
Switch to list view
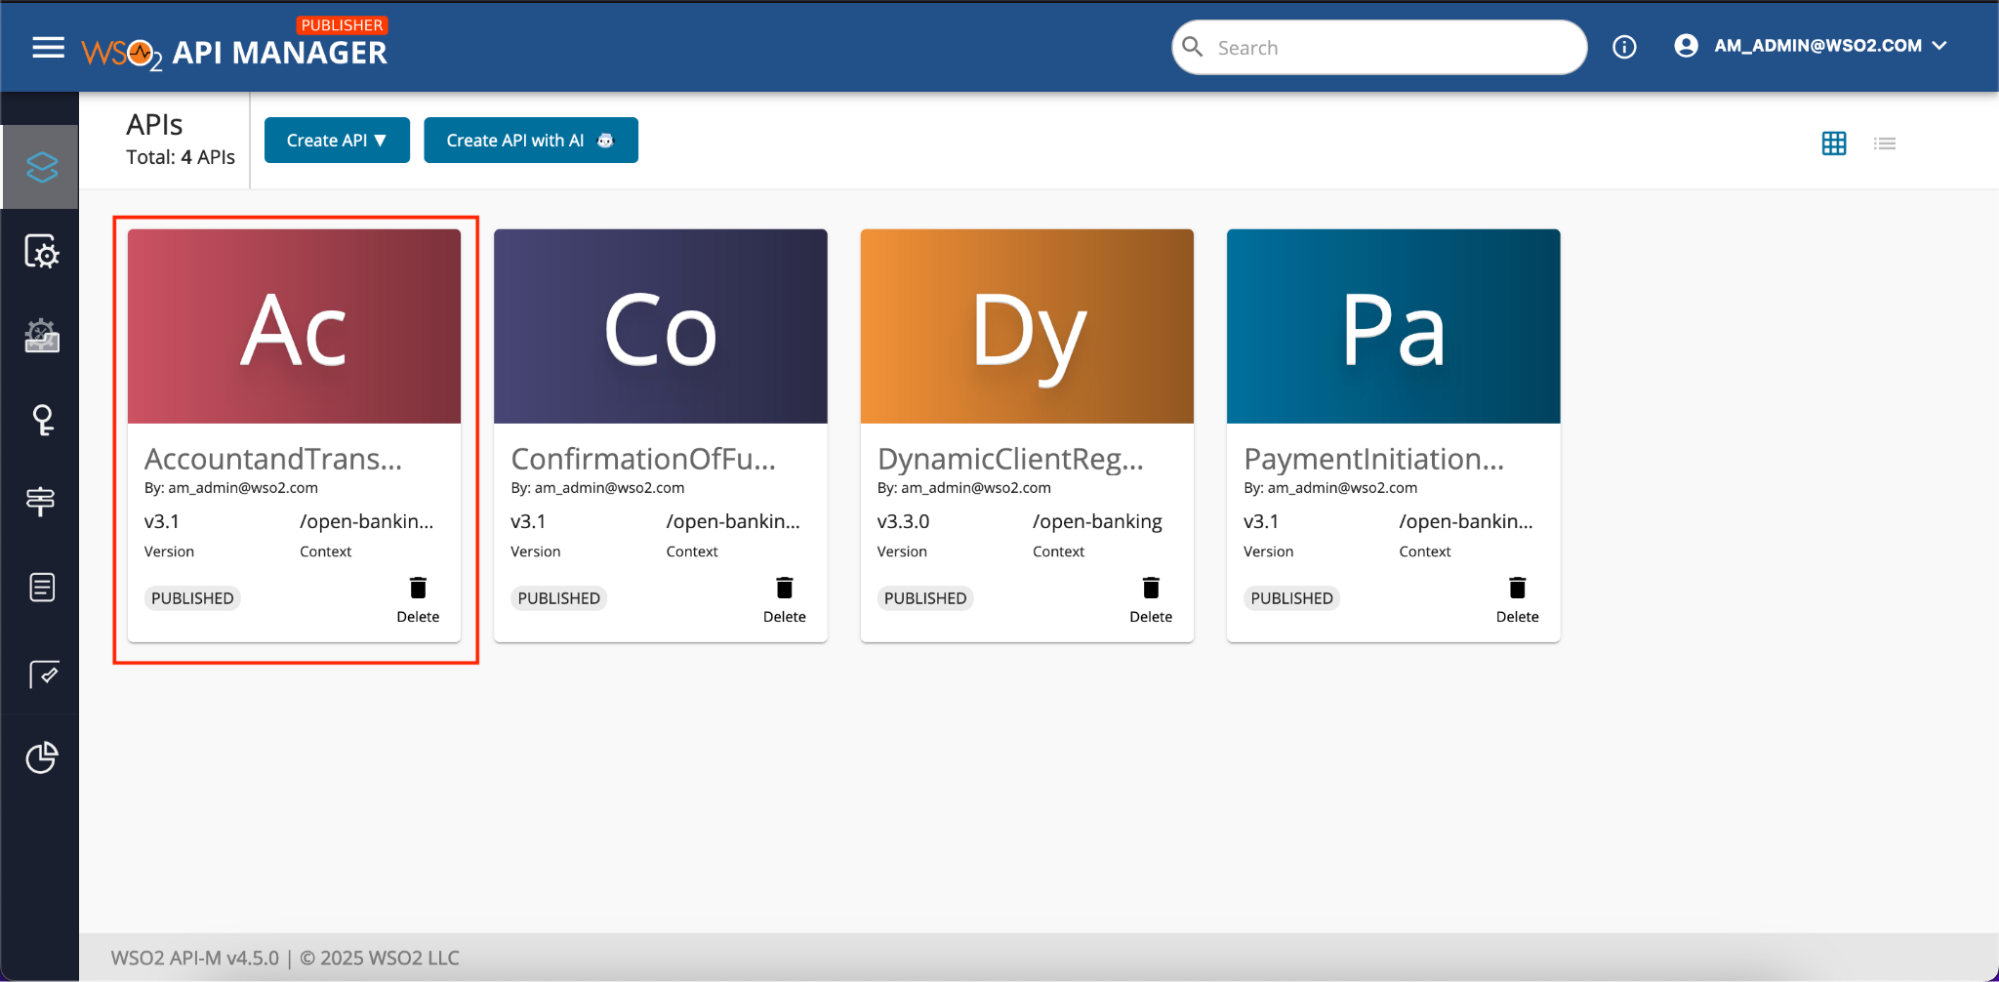(x=1885, y=143)
